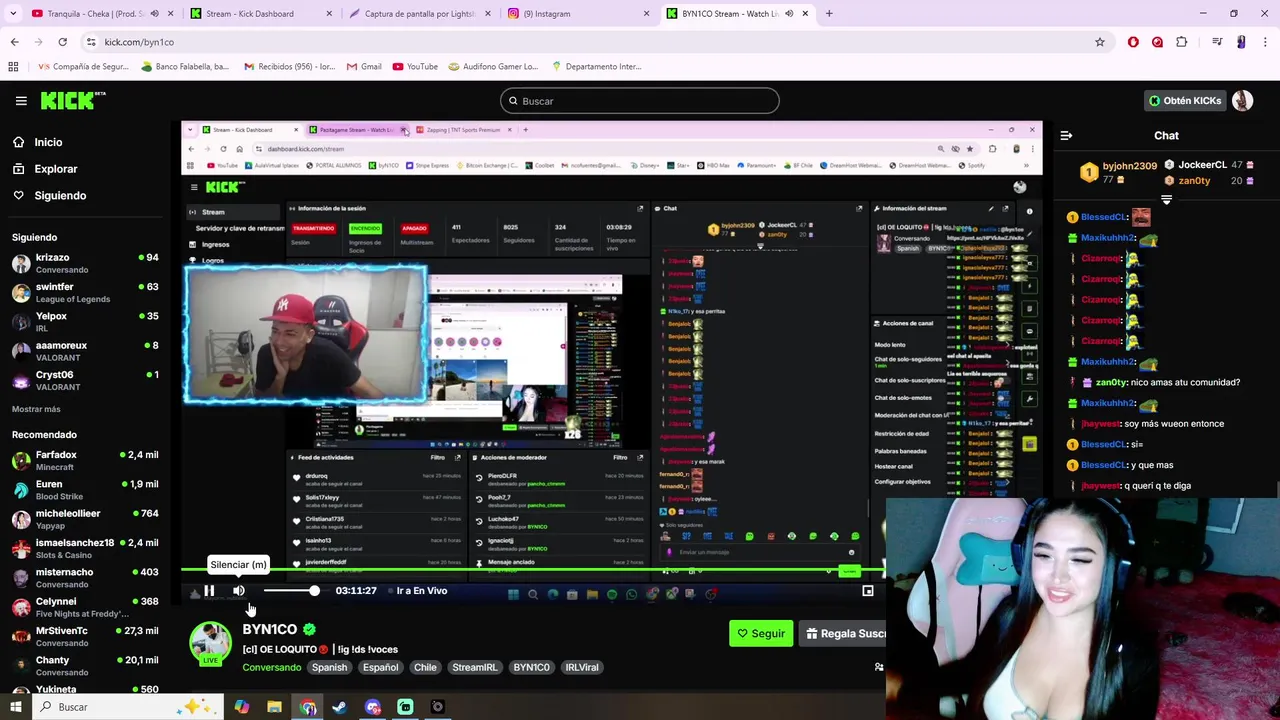This screenshot has width=1280, height=720.
Task: Pause the stream playback
Action: (x=209, y=591)
